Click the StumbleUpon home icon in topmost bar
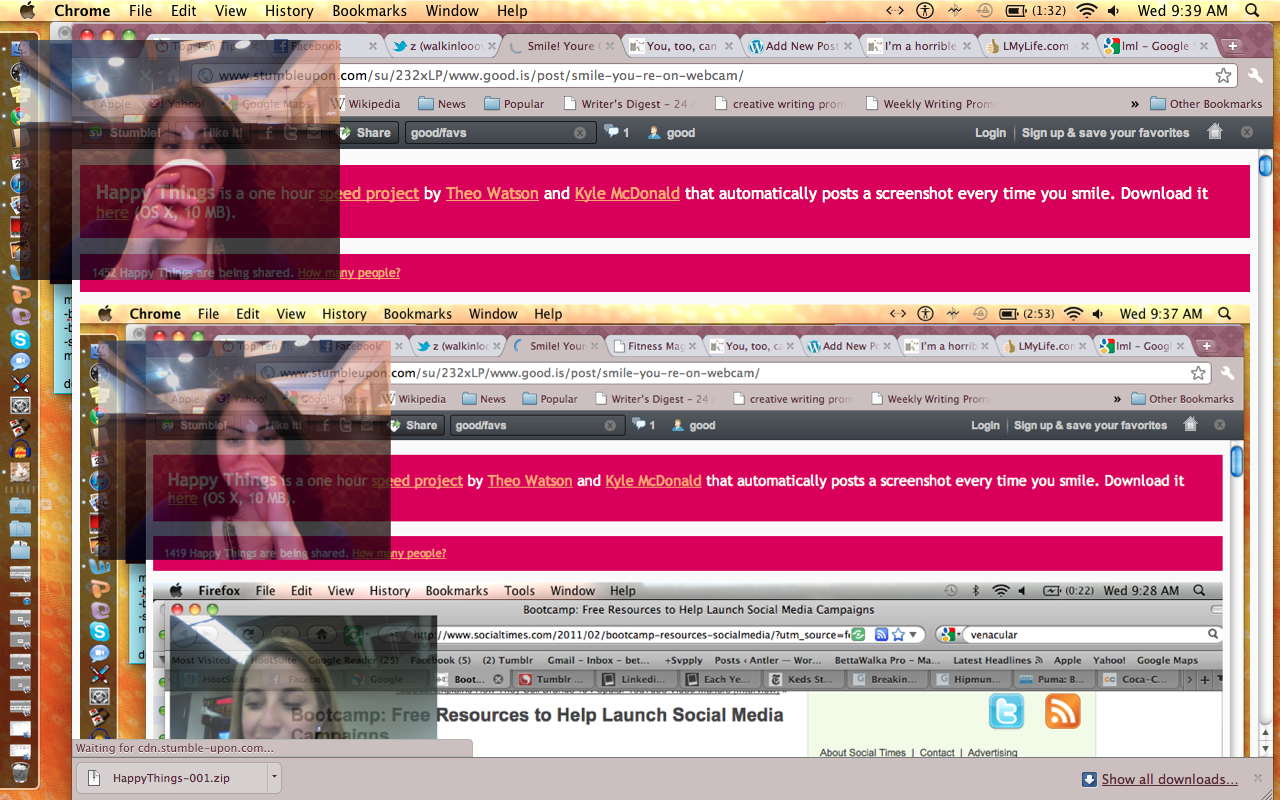Image resolution: width=1280 pixels, height=800 pixels. click(x=1215, y=132)
